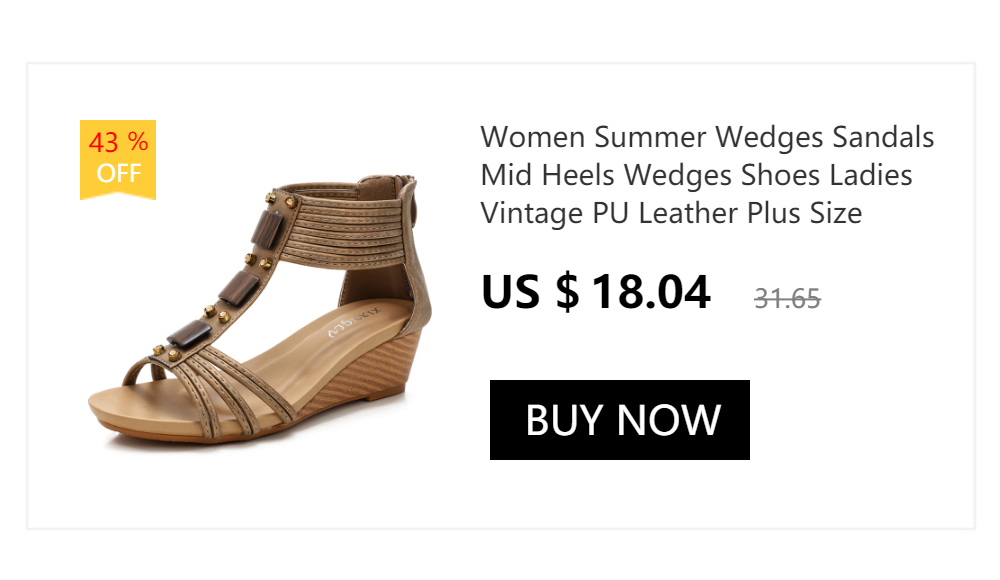Click the white 'OFF' text on the badge
This screenshot has width=1000, height=580.
(119, 174)
